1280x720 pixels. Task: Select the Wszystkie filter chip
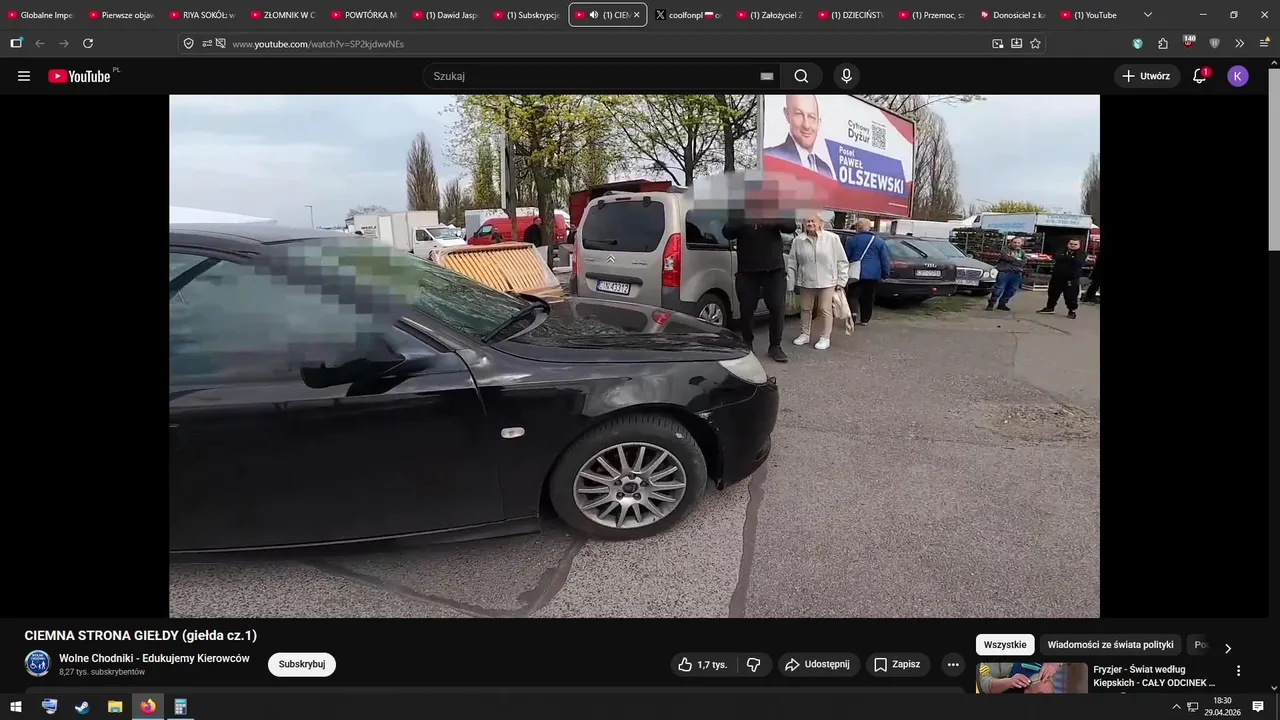point(1005,645)
